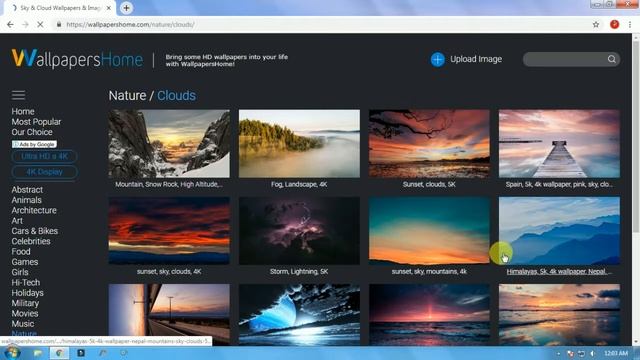Open the Himalayas wallpaper thumbnail
Screen dimensions: 640x360
pyautogui.click(x=559, y=231)
